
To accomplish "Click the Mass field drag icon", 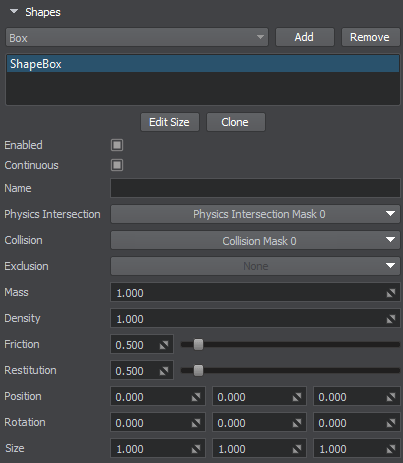I will [391, 293].
